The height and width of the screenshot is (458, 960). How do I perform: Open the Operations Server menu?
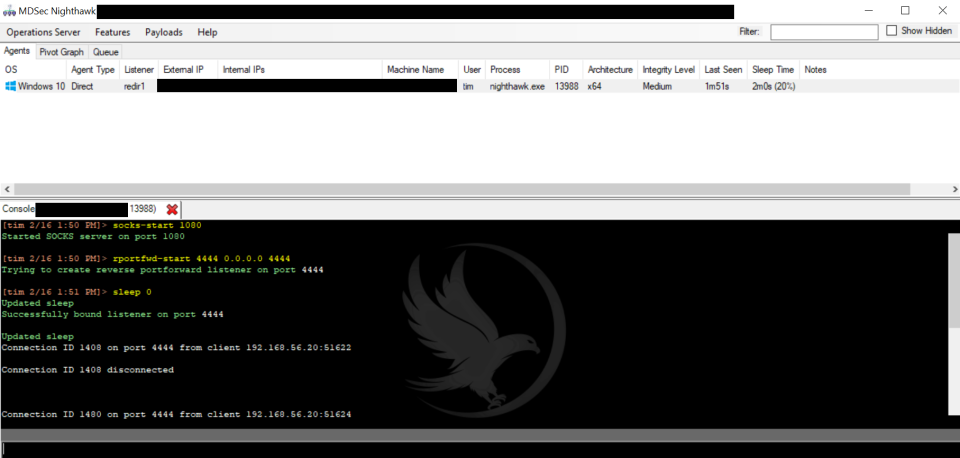point(43,32)
